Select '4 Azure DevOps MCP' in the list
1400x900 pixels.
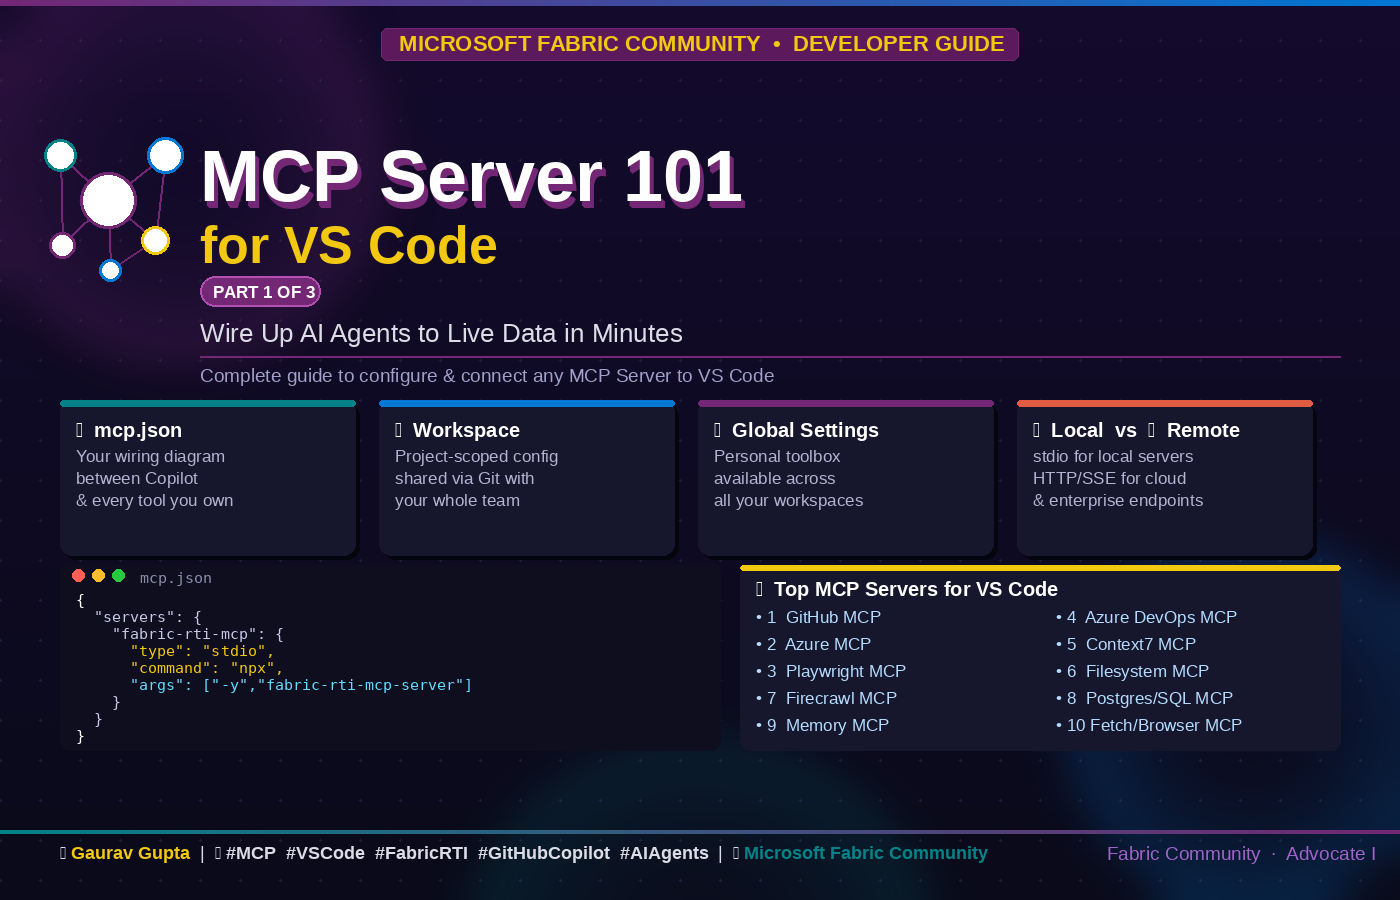pos(1147,617)
